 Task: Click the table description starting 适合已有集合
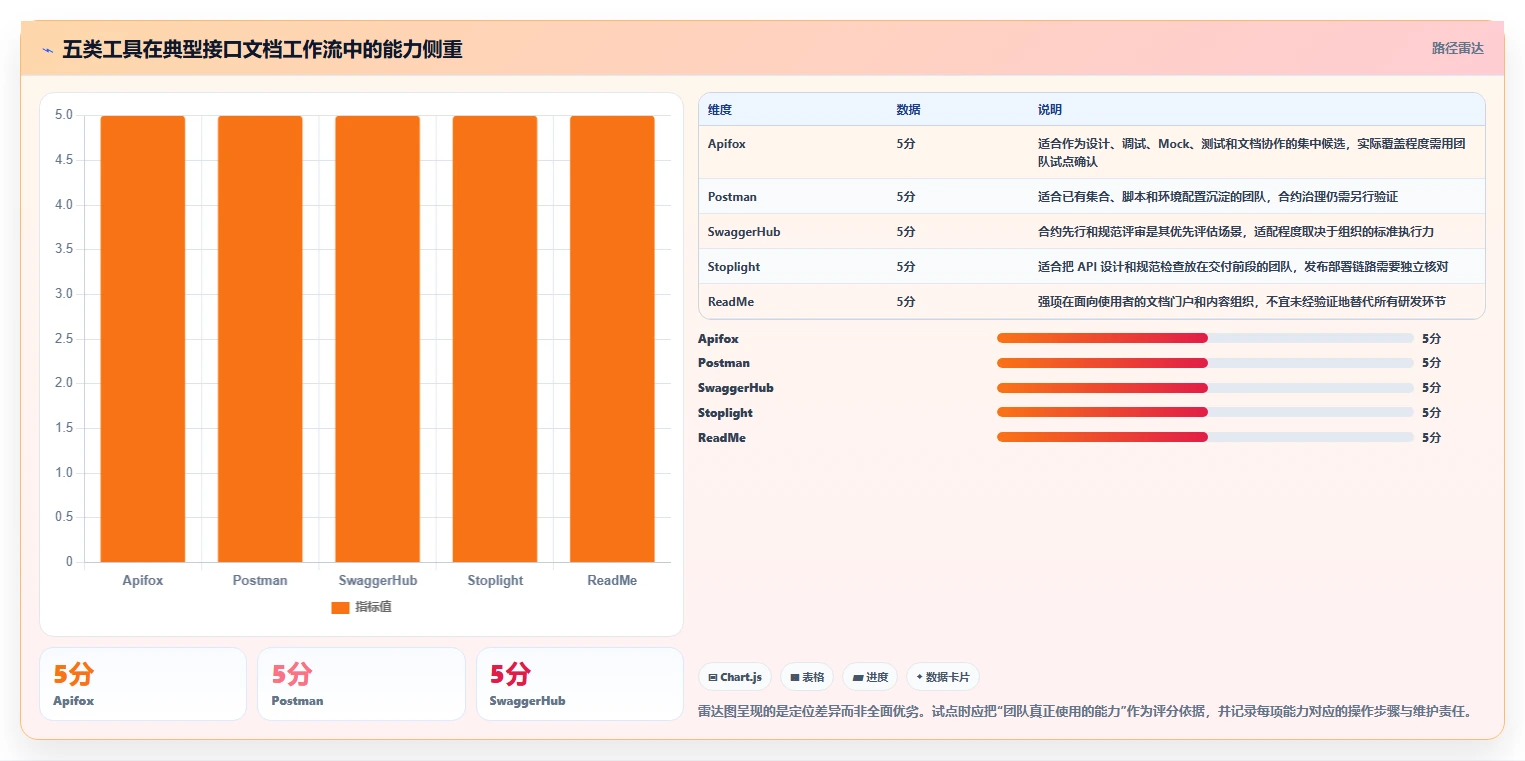point(1219,197)
